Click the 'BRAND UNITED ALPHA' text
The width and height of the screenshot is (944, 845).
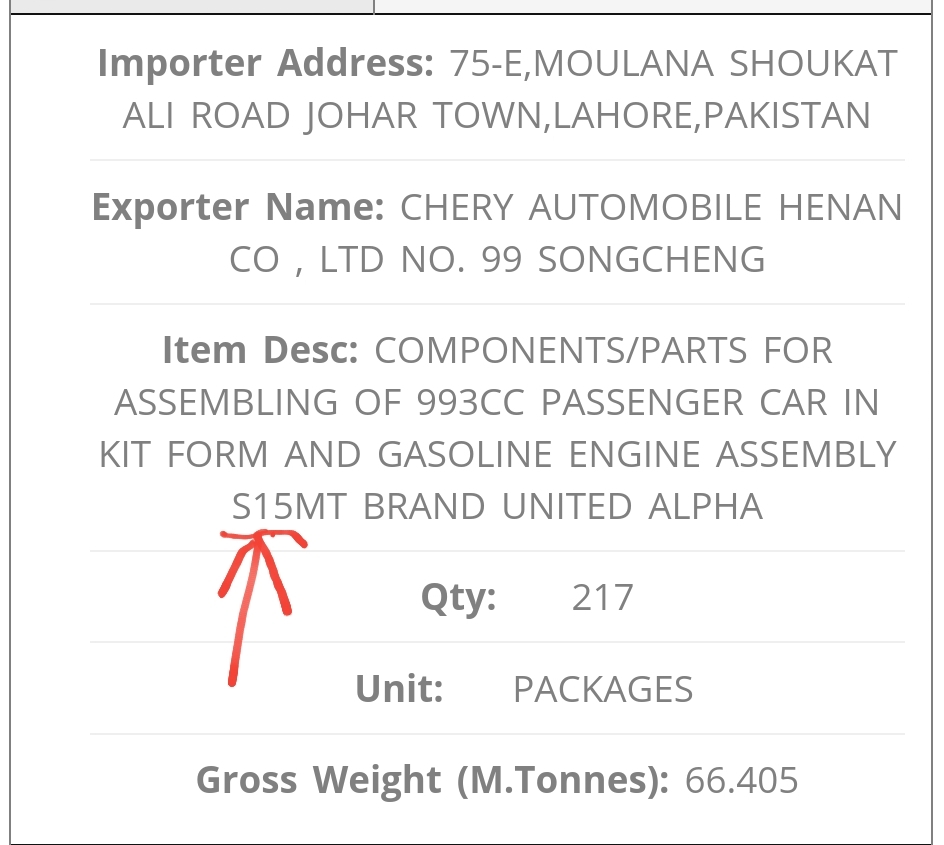(563, 506)
